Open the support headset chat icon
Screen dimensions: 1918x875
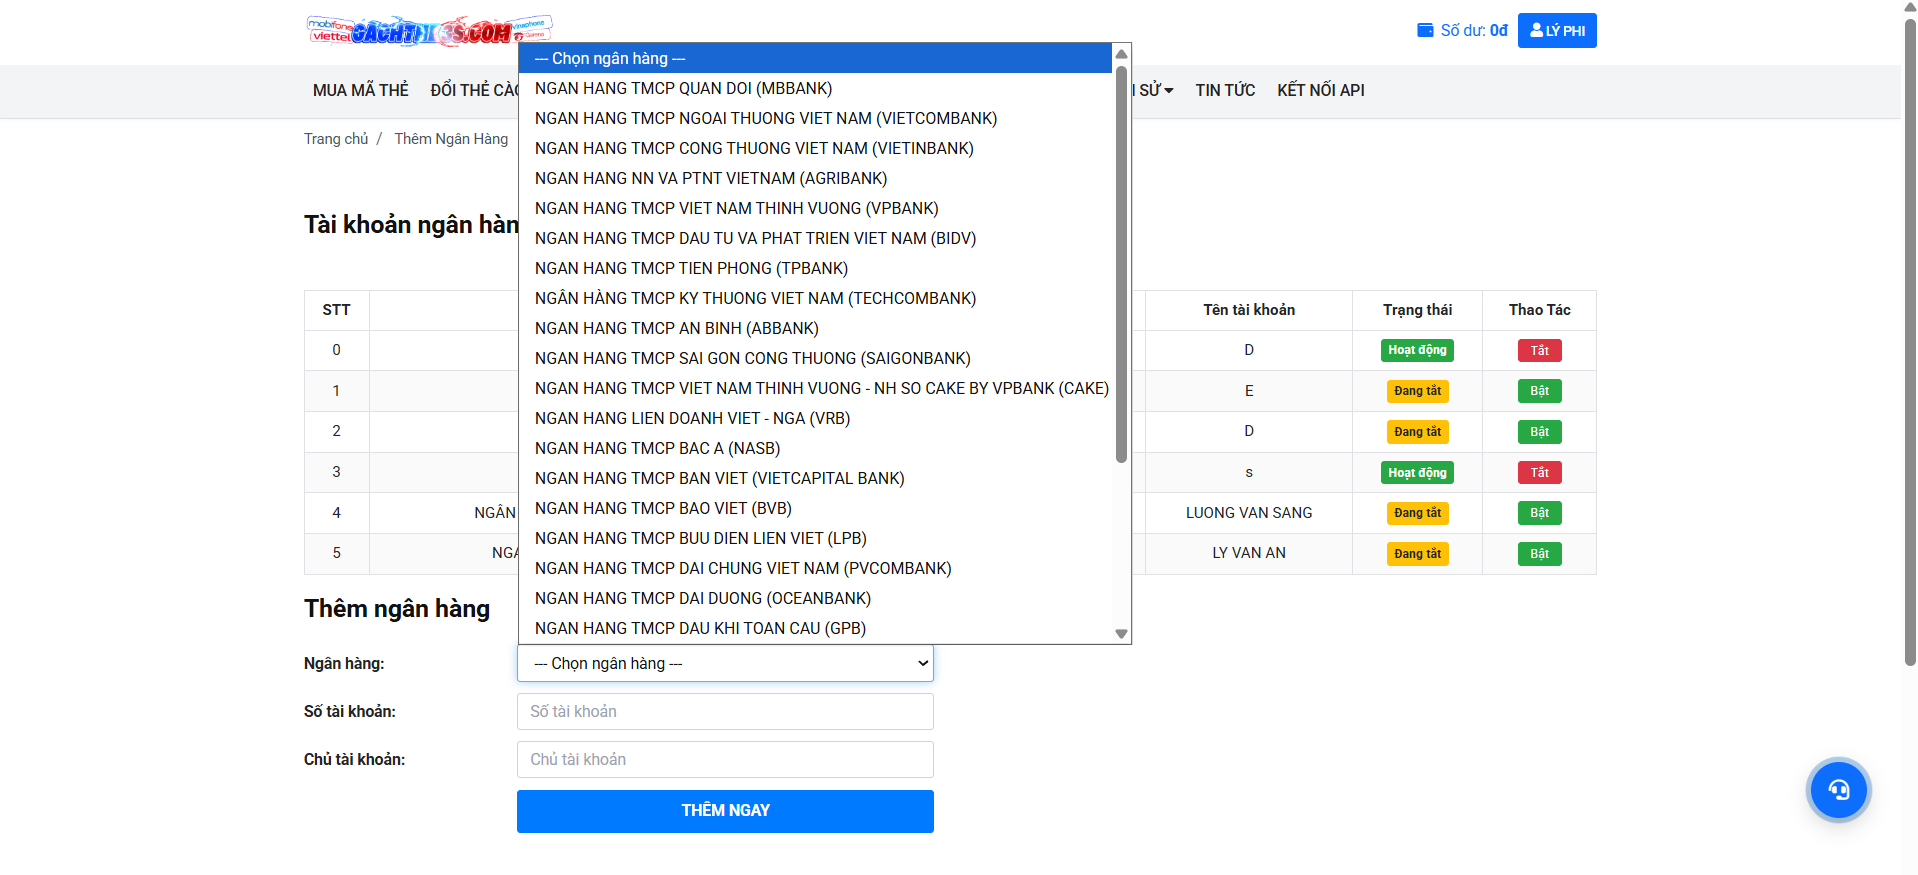click(x=1838, y=790)
